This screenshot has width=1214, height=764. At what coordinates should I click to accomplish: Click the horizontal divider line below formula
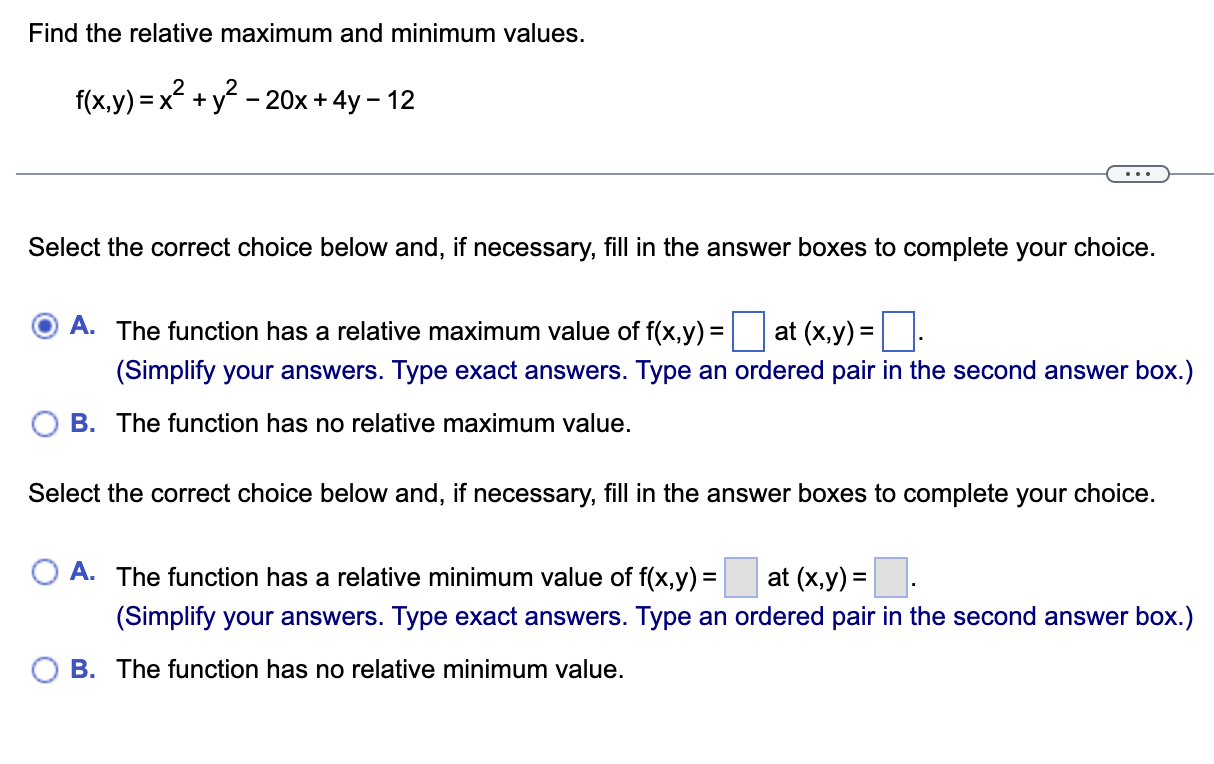pos(560,175)
